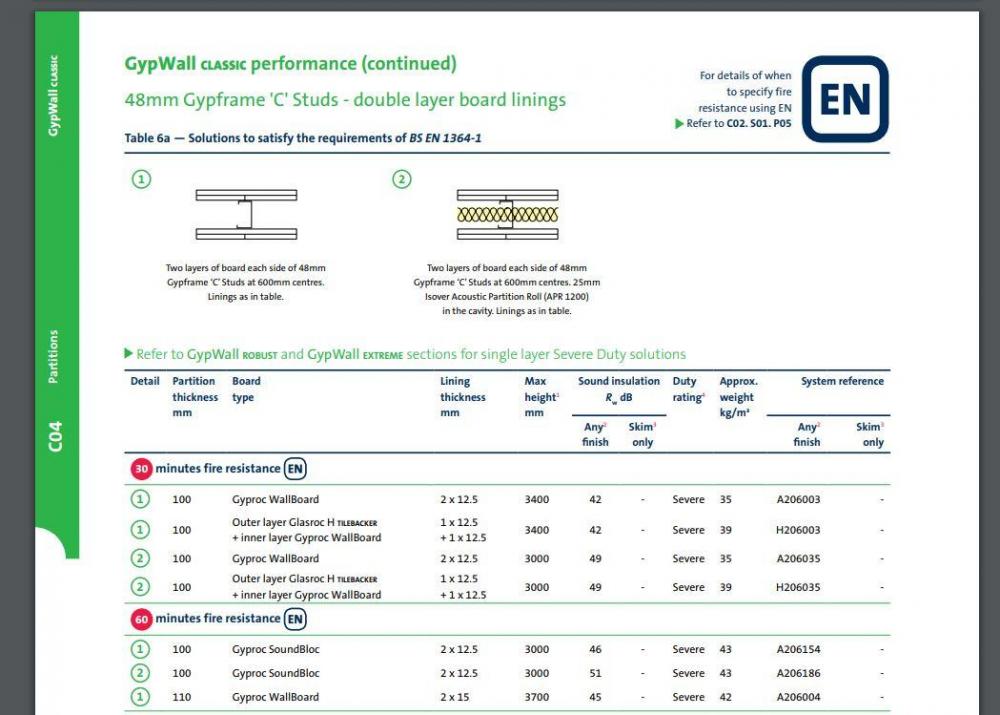Click lining thickness '2 x 15'

click(454, 697)
